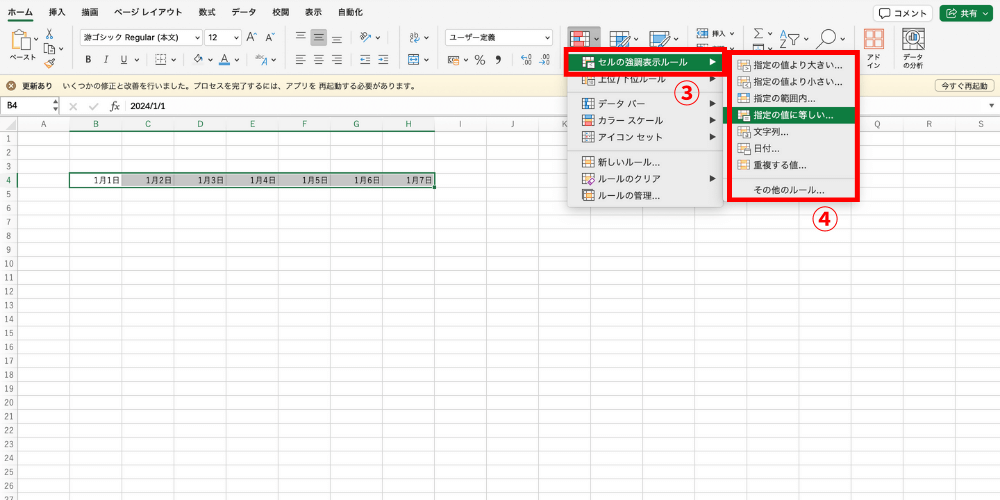This screenshot has width=1000, height=500.
Task: Click the Copy icon
Action: (50, 48)
